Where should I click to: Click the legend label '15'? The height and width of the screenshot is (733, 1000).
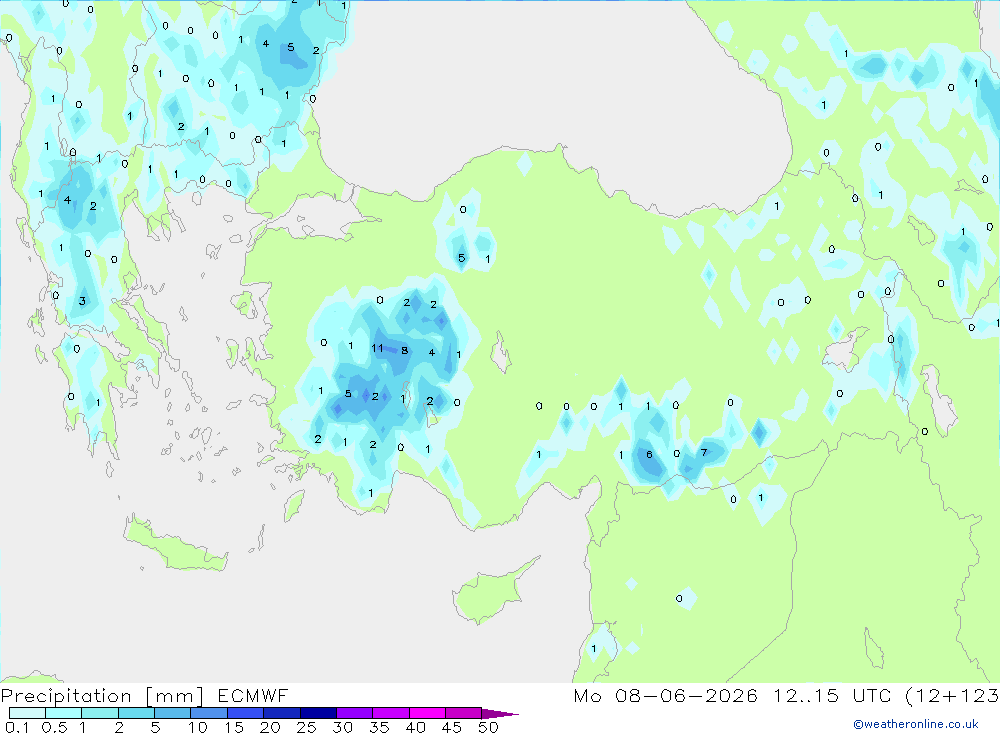point(234,727)
